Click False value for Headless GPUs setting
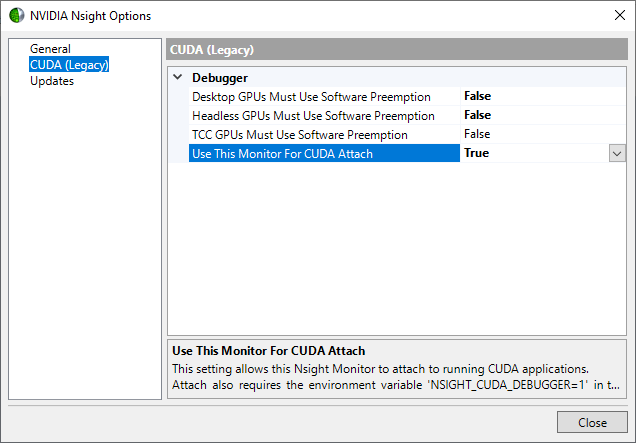This screenshot has width=636, height=443. (477, 115)
